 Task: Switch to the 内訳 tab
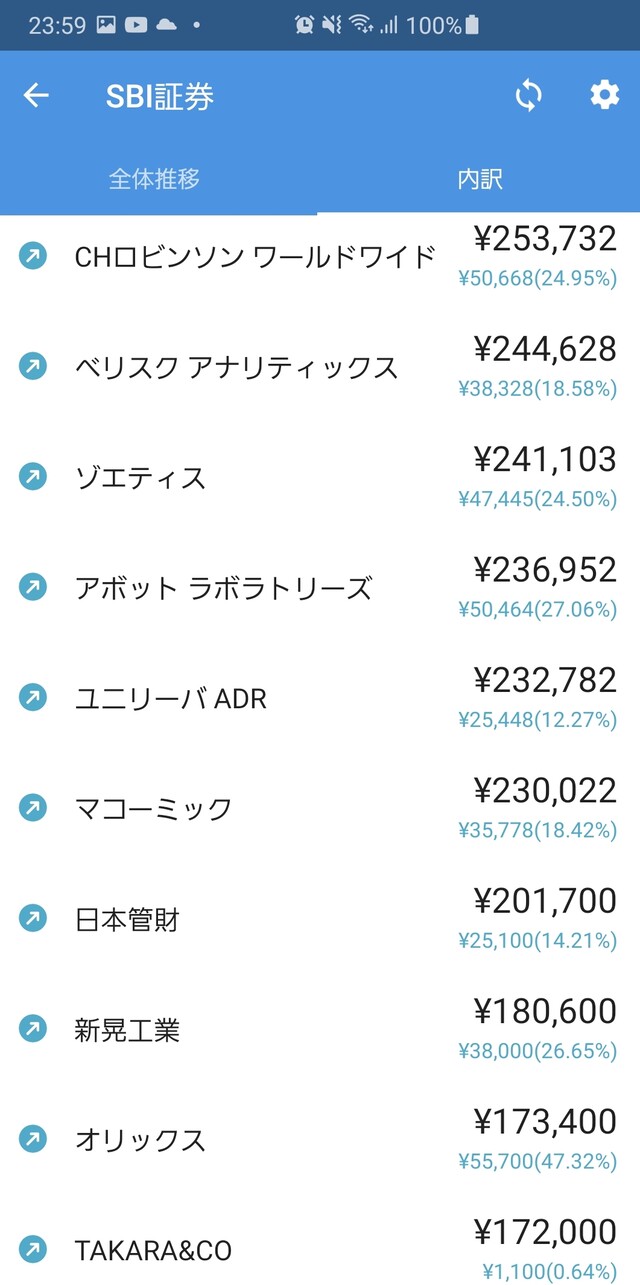pyautogui.click(x=480, y=179)
